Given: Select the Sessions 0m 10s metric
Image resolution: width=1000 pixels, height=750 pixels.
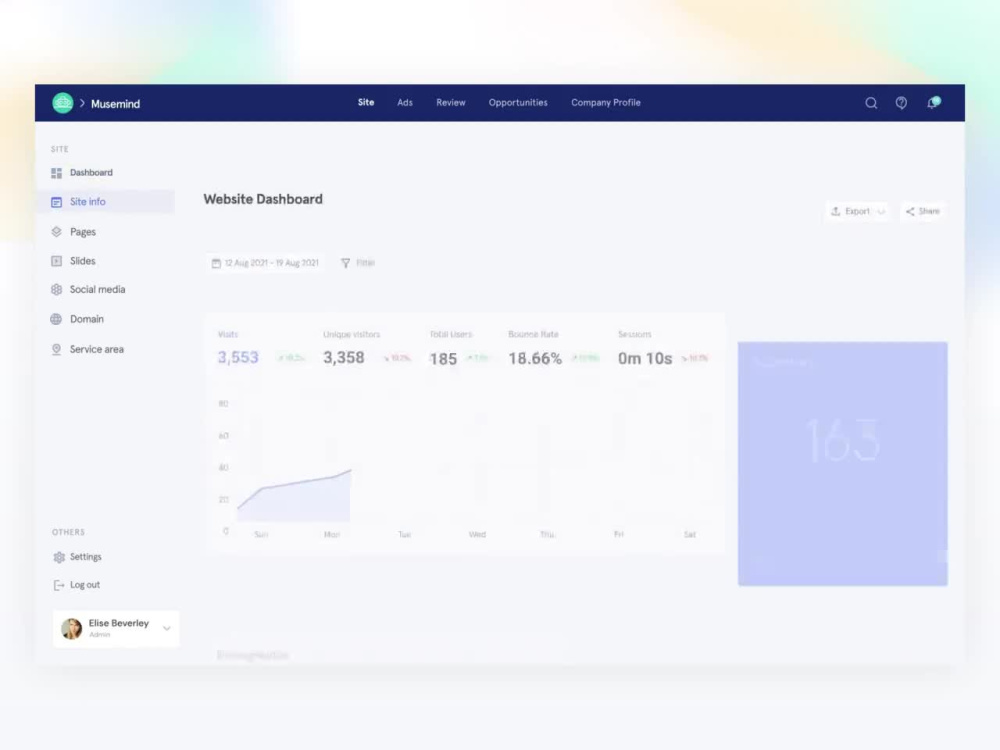Looking at the screenshot, I should [x=663, y=349].
